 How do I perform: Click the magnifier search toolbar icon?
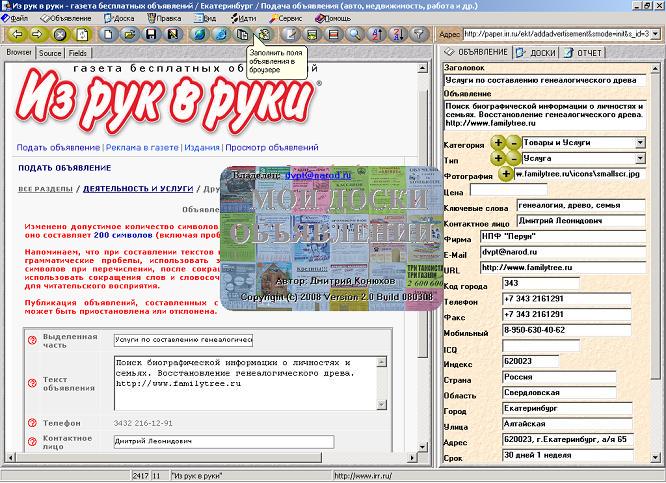click(x=354, y=34)
